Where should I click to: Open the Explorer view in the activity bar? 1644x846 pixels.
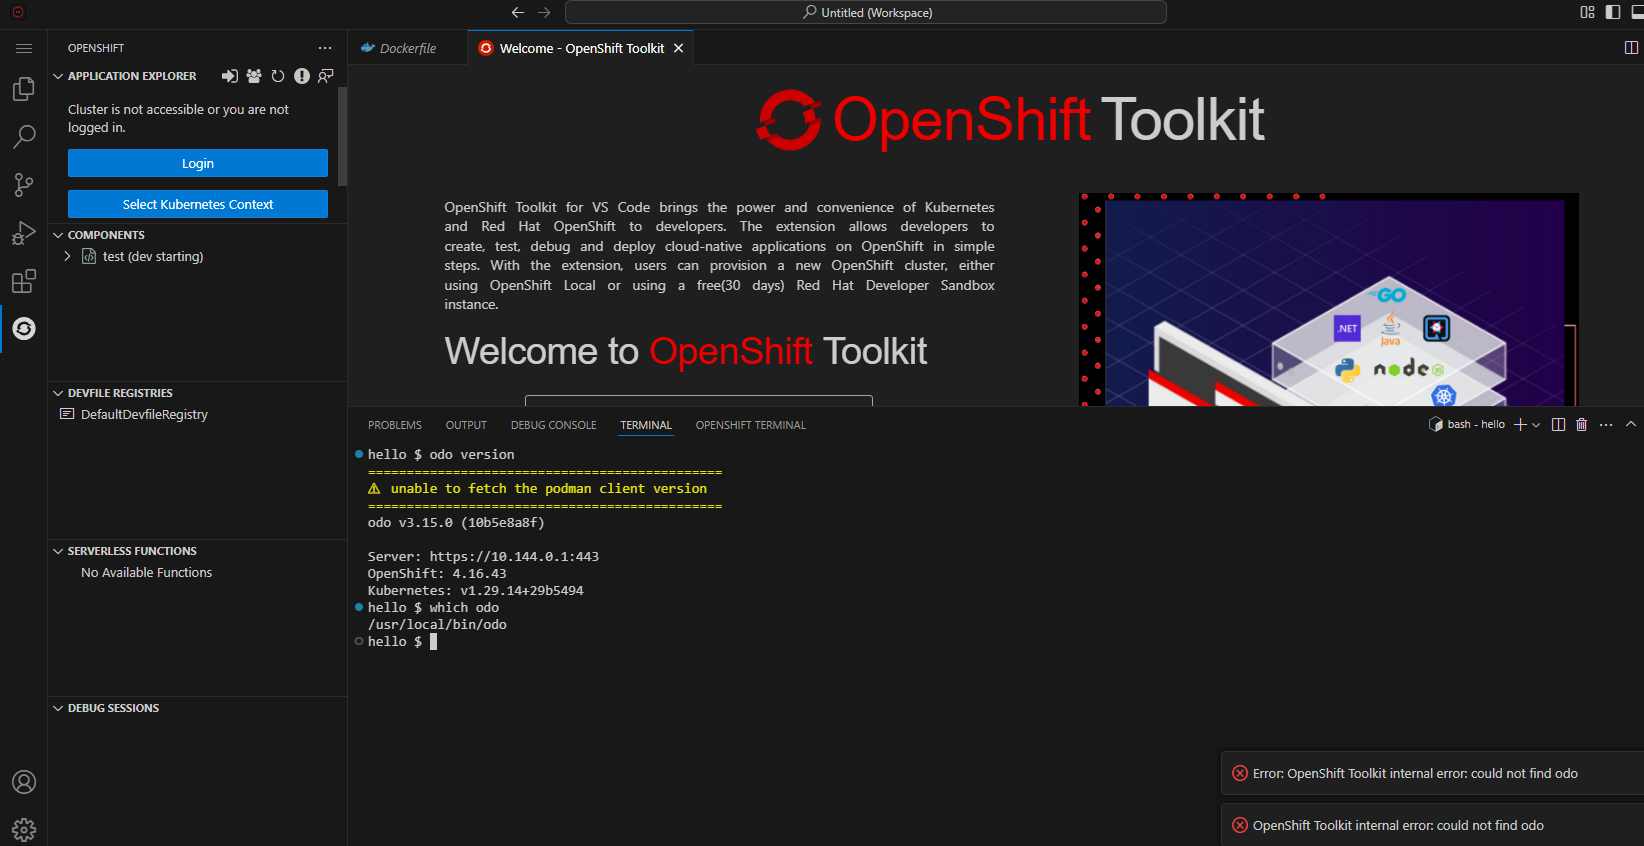pyautogui.click(x=24, y=90)
